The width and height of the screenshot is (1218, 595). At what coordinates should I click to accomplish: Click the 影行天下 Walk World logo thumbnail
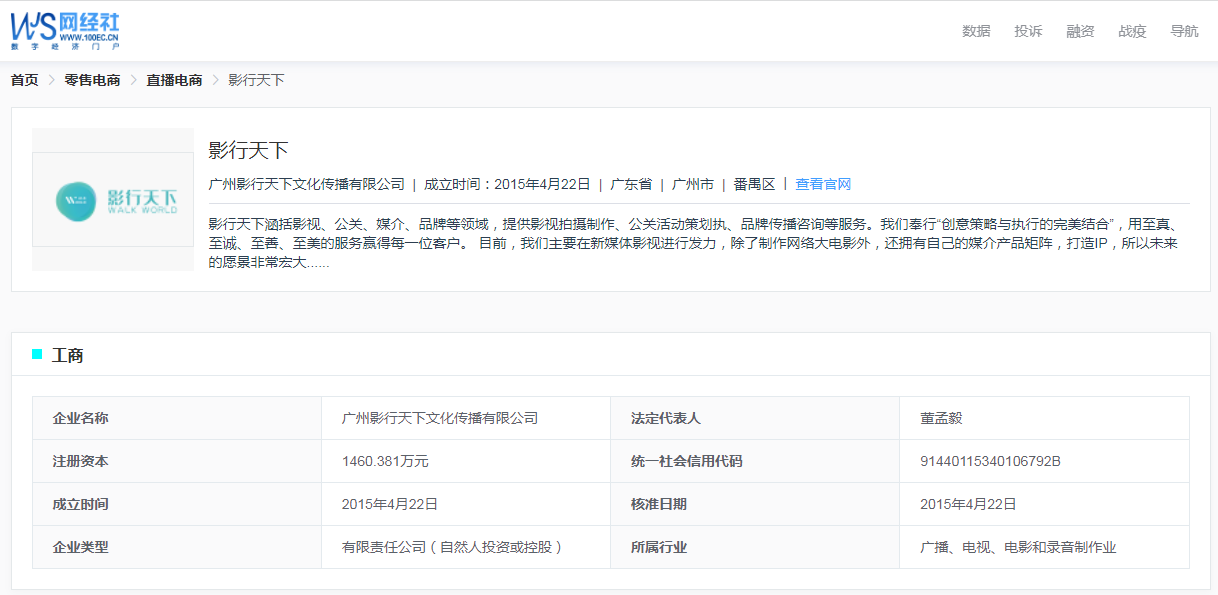[113, 200]
